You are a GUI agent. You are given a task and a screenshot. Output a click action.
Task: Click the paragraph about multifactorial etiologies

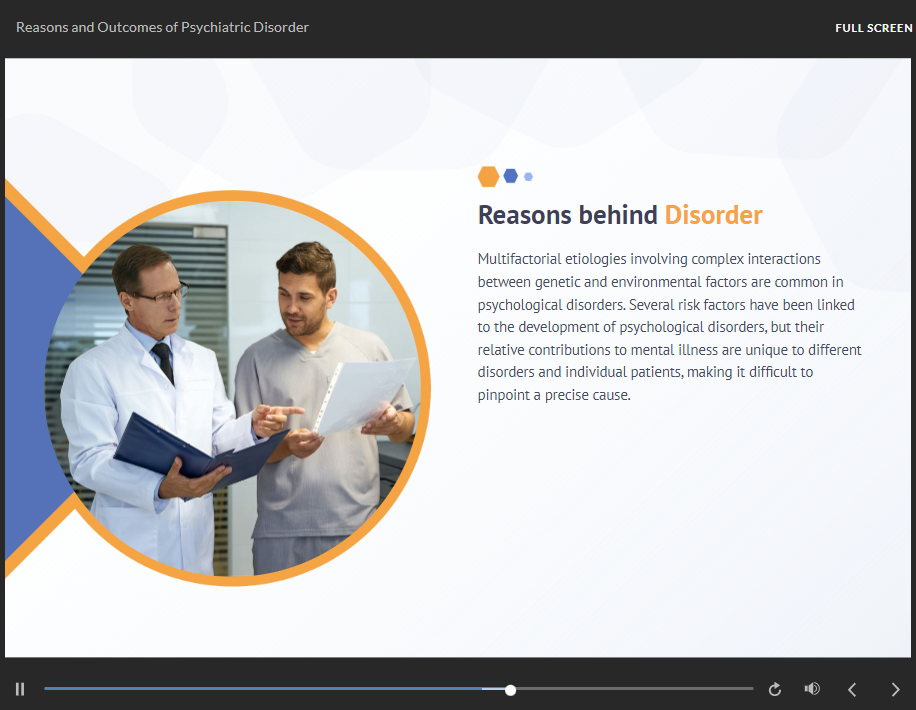tap(668, 327)
